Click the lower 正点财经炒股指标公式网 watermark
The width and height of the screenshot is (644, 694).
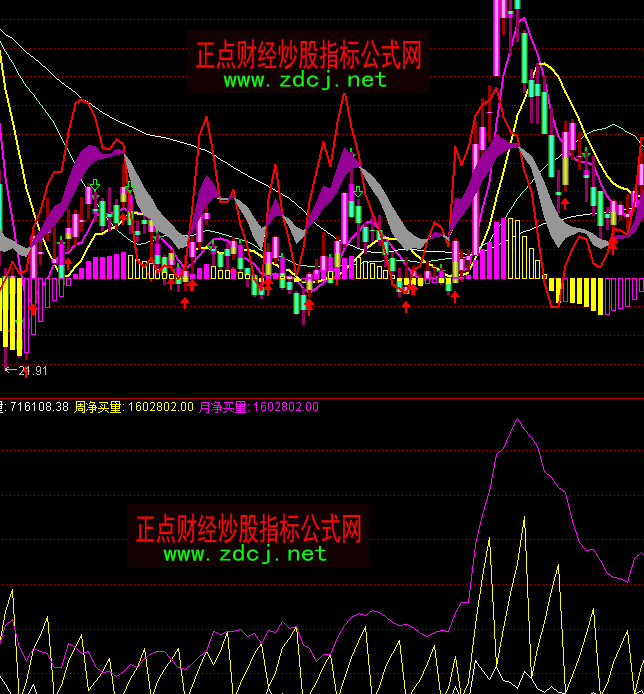248,527
